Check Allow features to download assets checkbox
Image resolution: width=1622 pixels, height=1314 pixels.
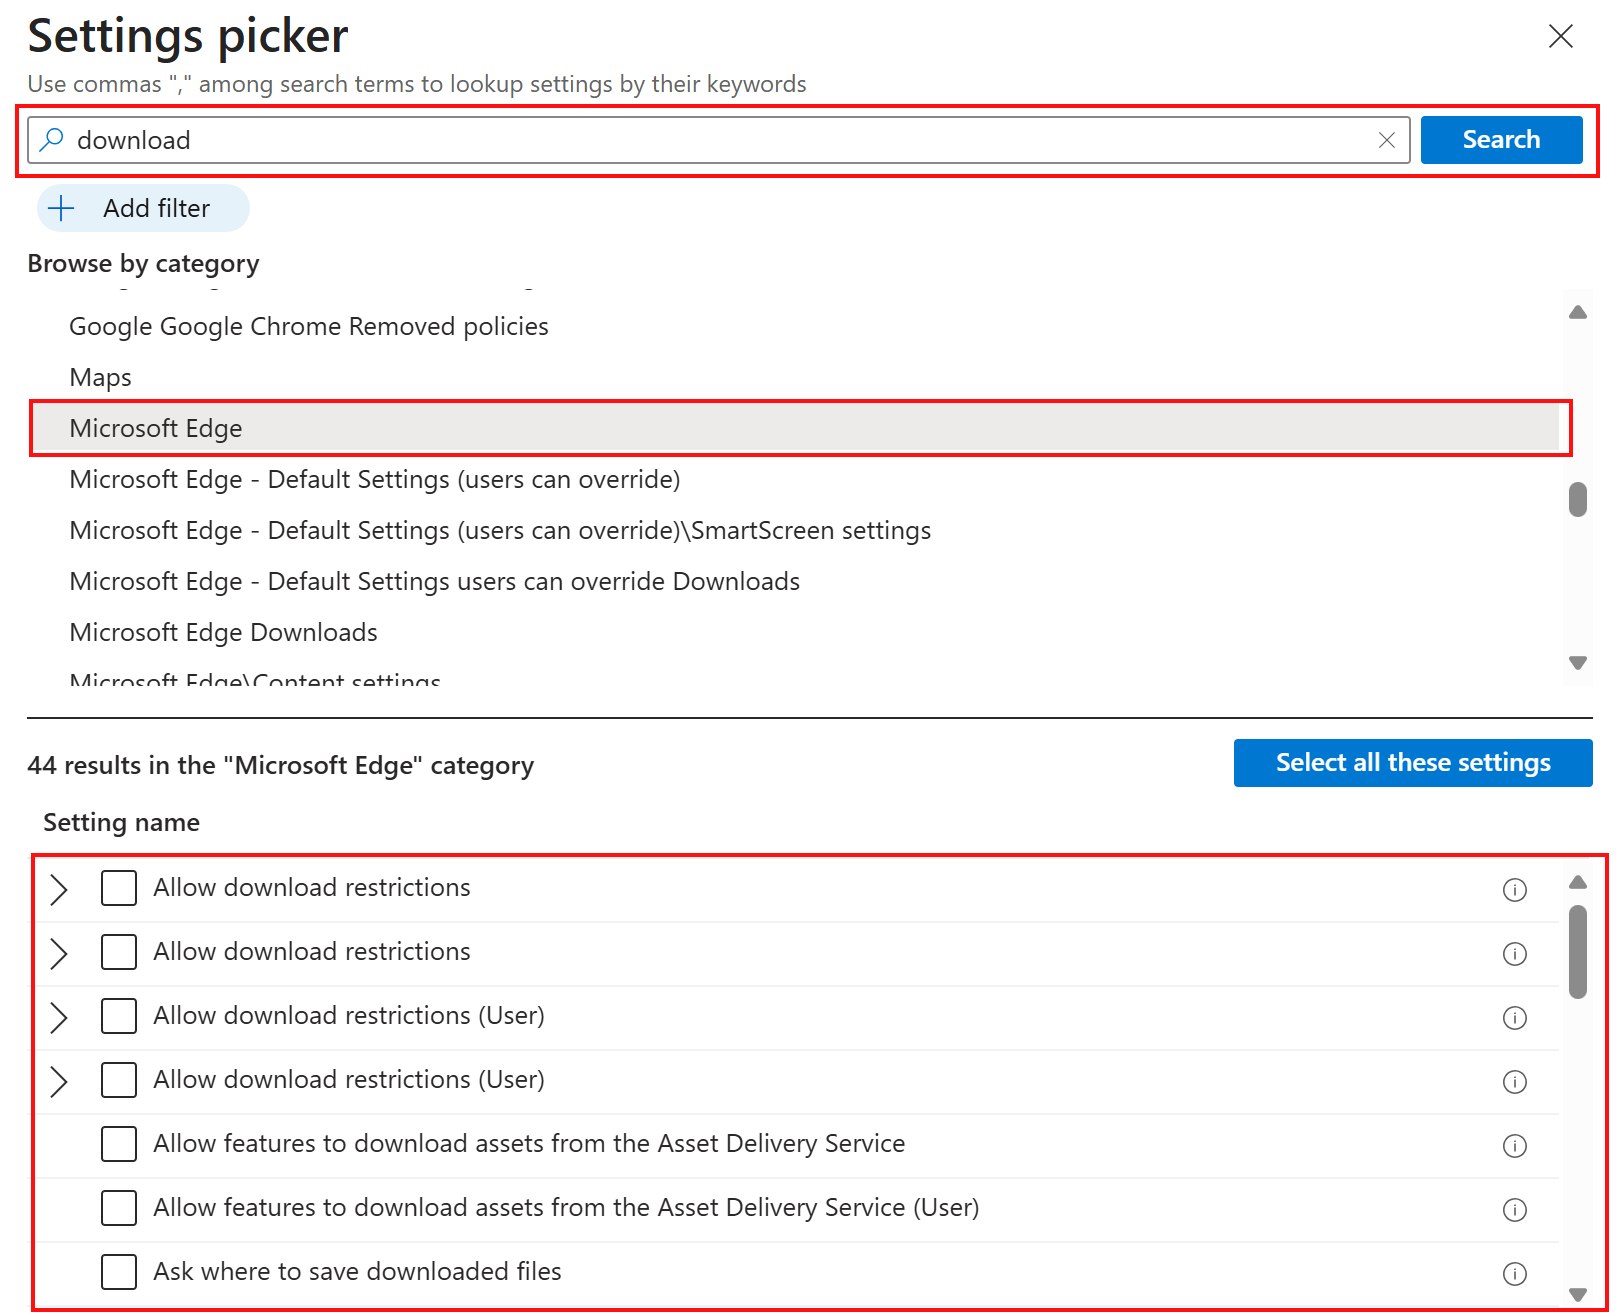click(119, 1144)
